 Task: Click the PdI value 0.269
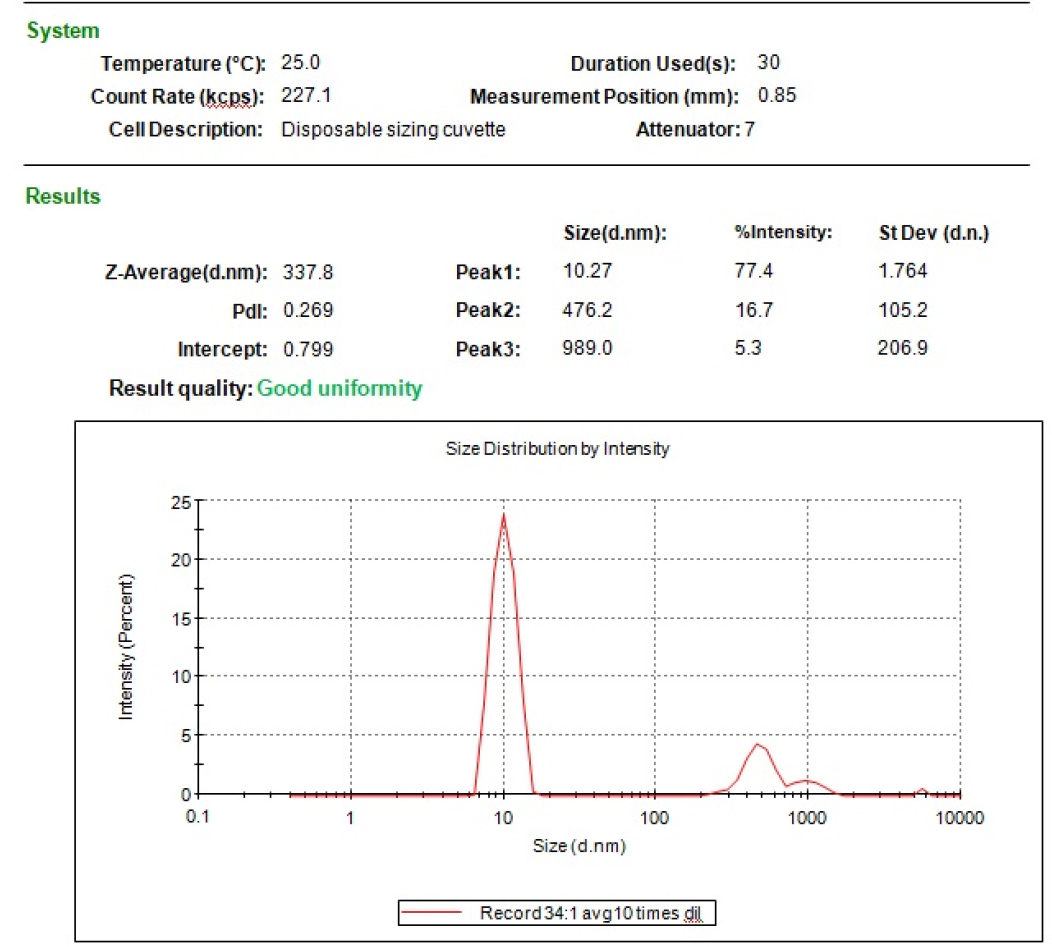click(308, 311)
